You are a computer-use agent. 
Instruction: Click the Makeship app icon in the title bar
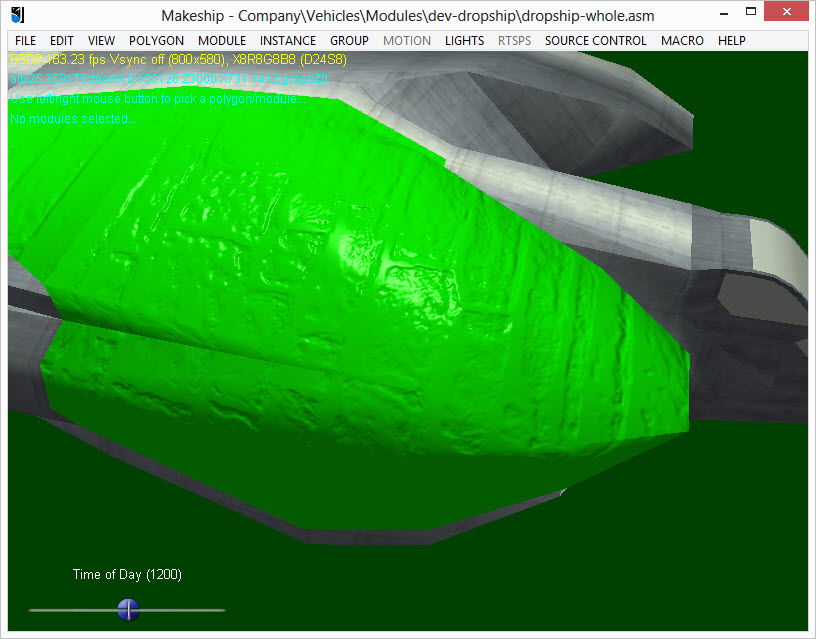[x=18, y=15]
